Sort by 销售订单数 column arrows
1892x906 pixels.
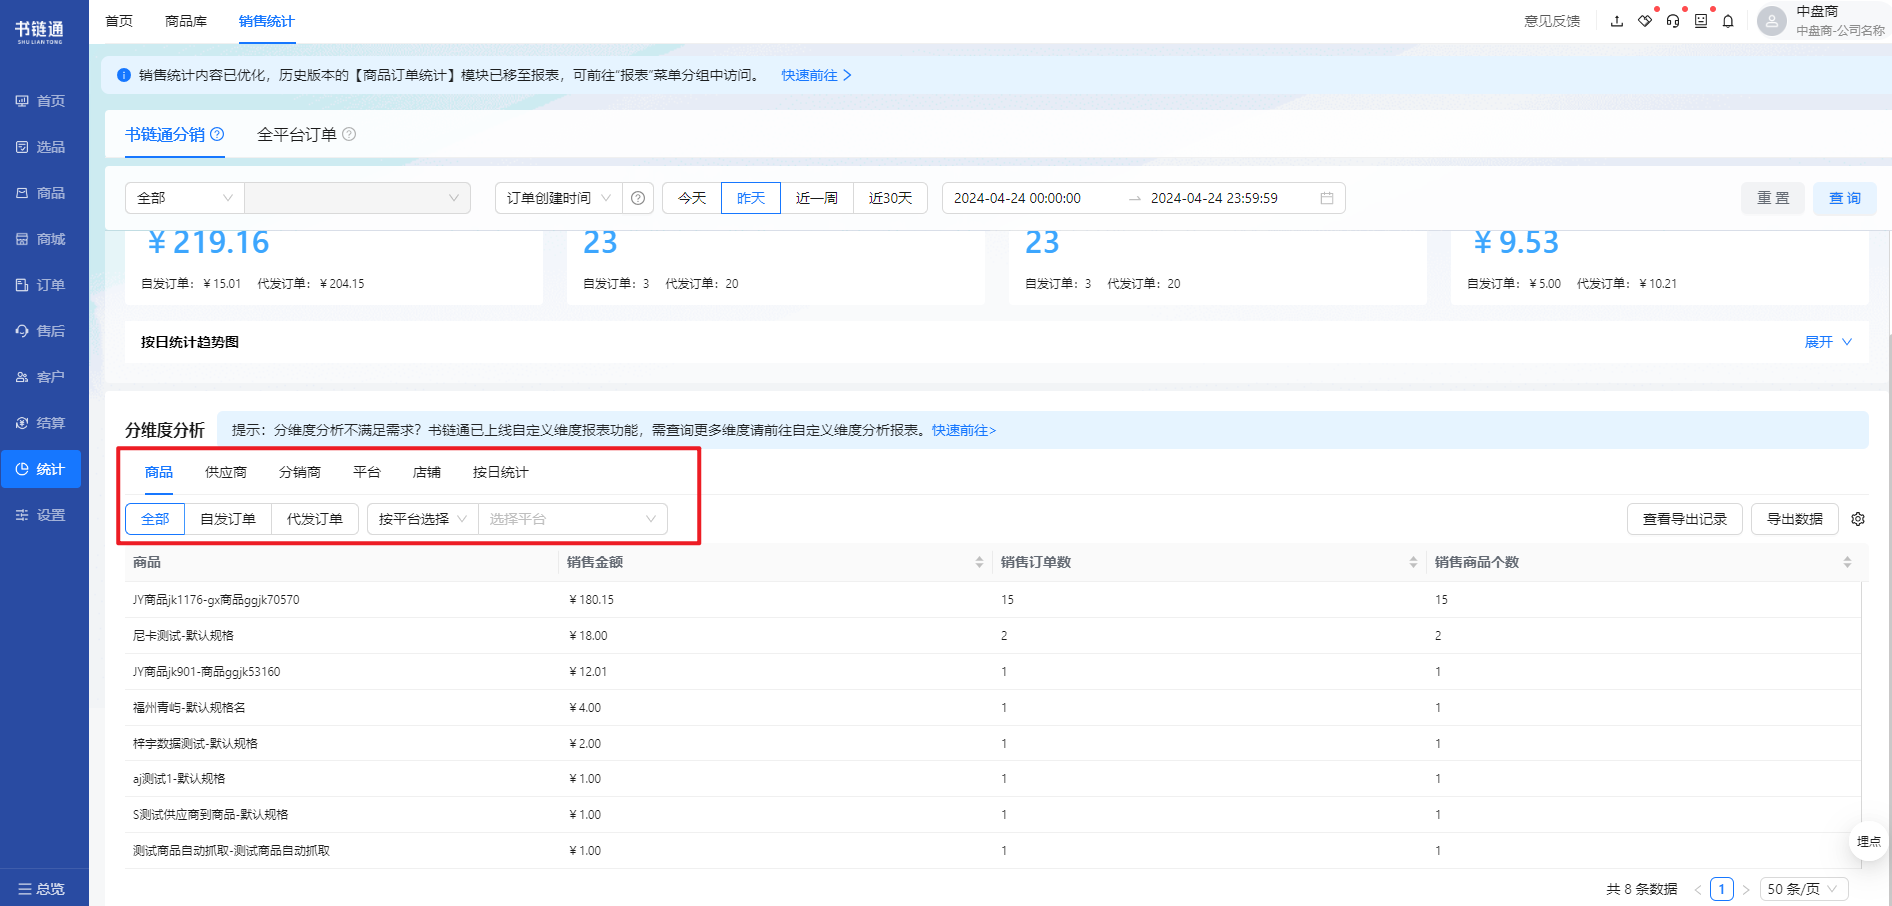(x=1413, y=562)
